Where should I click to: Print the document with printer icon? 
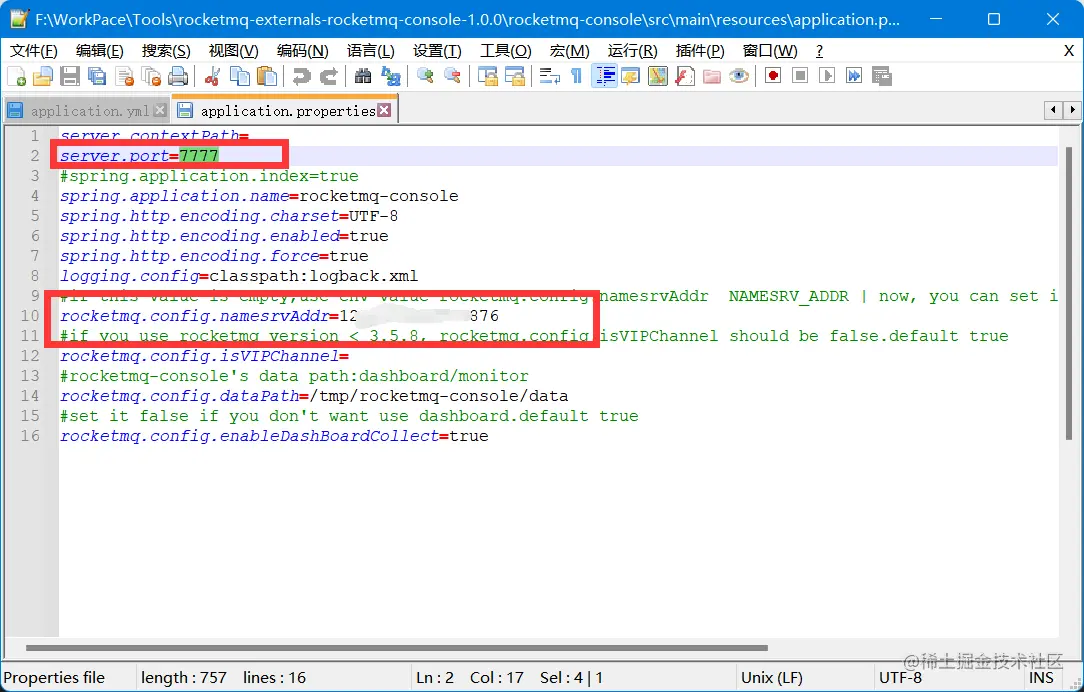pos(178,75)
